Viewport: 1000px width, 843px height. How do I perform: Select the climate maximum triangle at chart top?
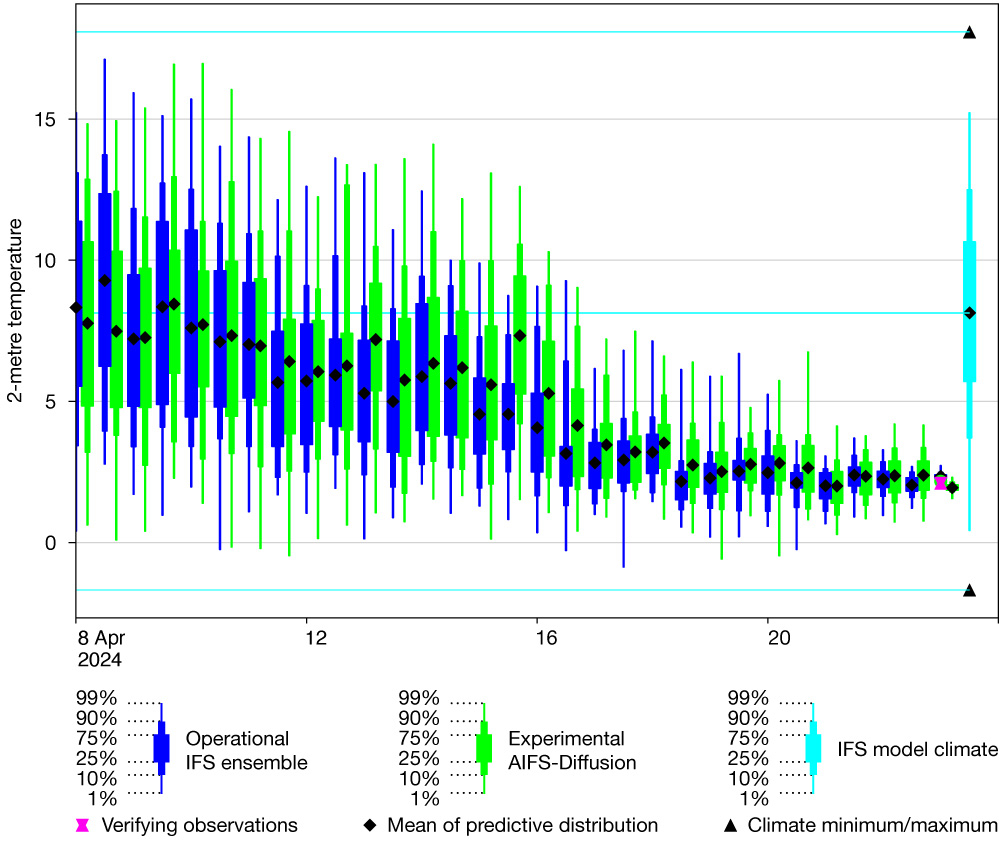[x=969, y=33]
